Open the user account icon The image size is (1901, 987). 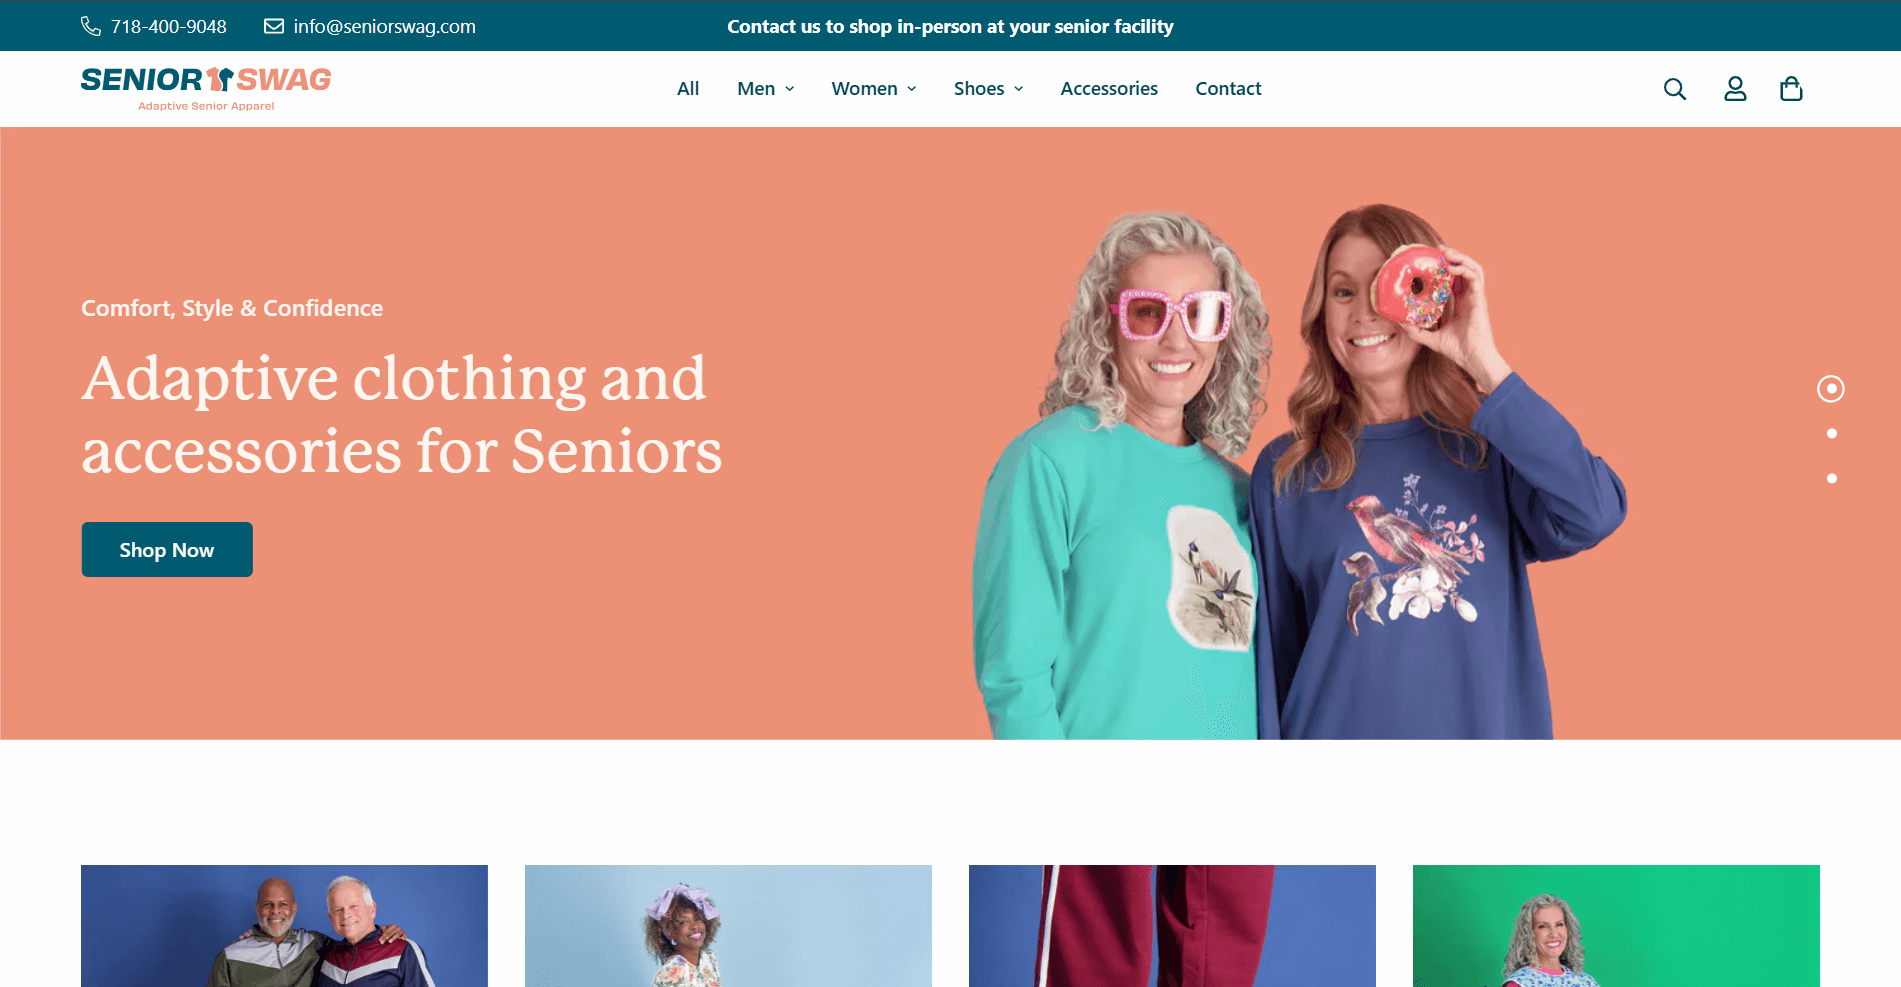click(x=1735, y=89)
